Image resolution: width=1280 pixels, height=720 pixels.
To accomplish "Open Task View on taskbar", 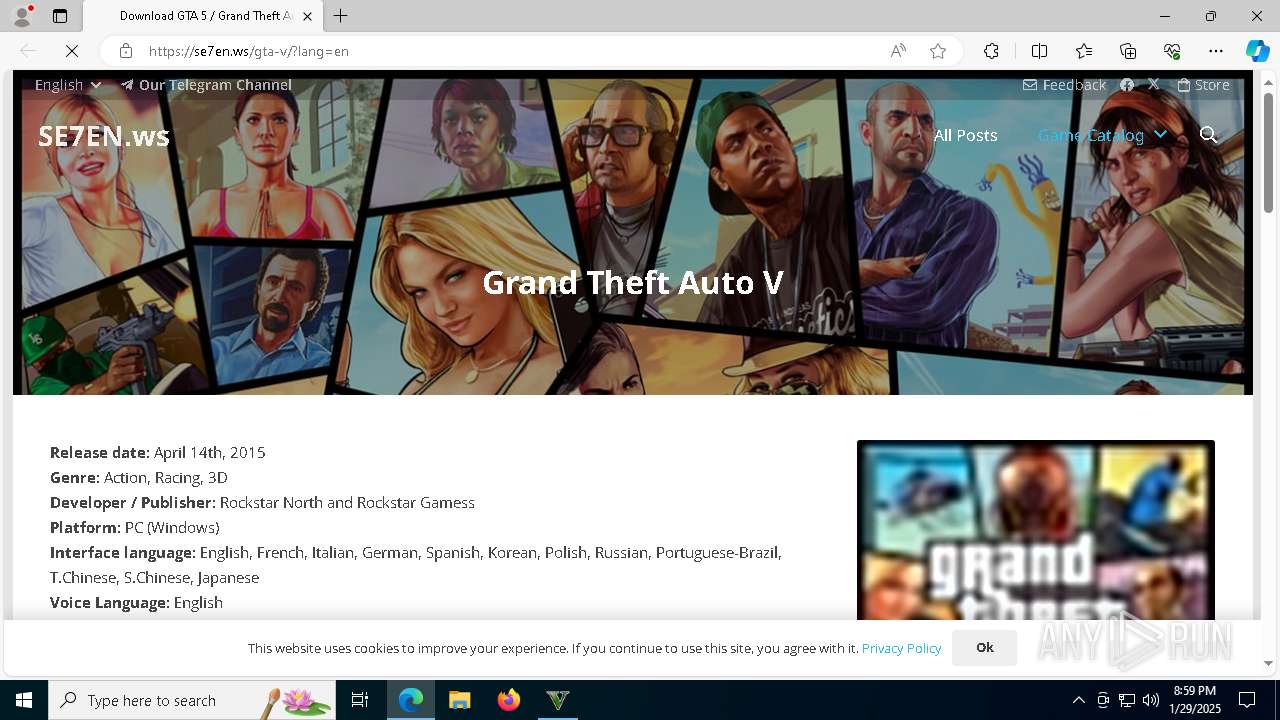I will [360, 700].
